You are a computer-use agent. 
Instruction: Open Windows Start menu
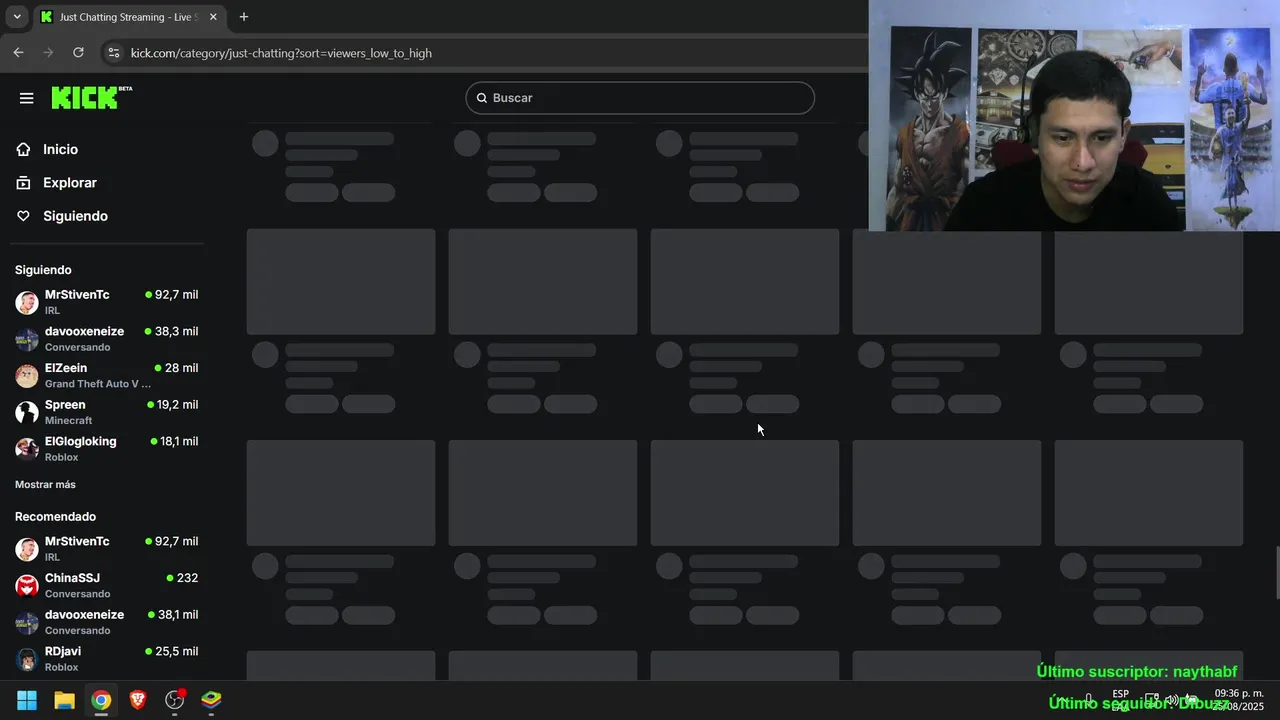click(x=27, y=700)
